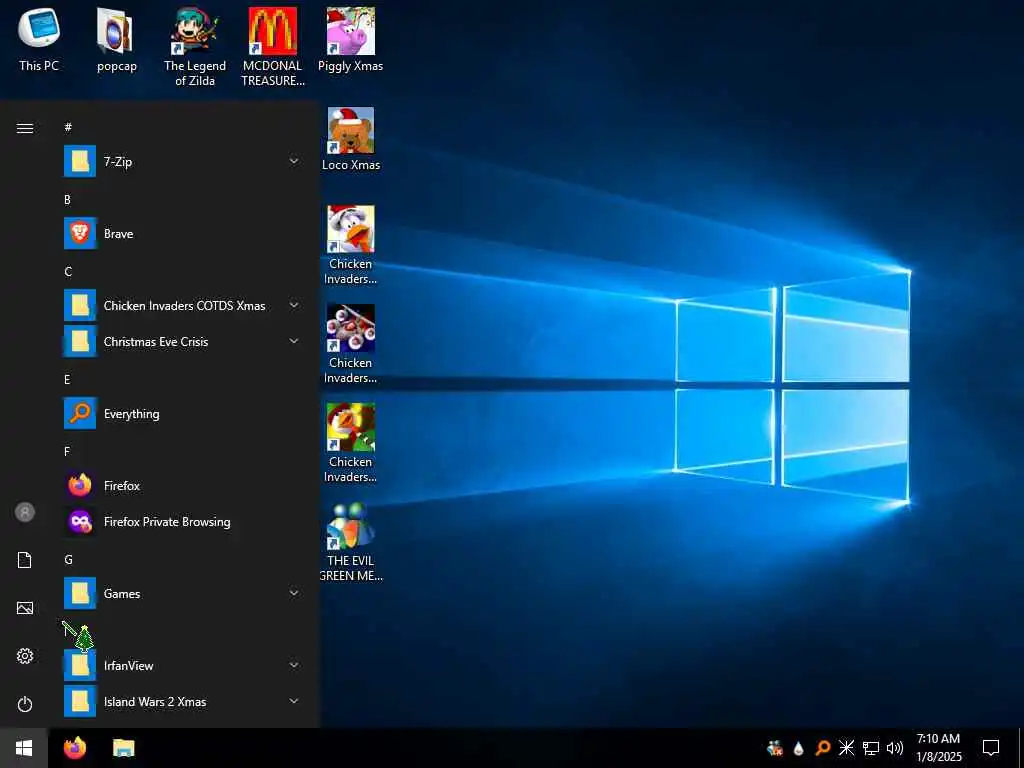1024x768 pixels.
Task: Click the snowflake star tray icon
Action: 846,748
